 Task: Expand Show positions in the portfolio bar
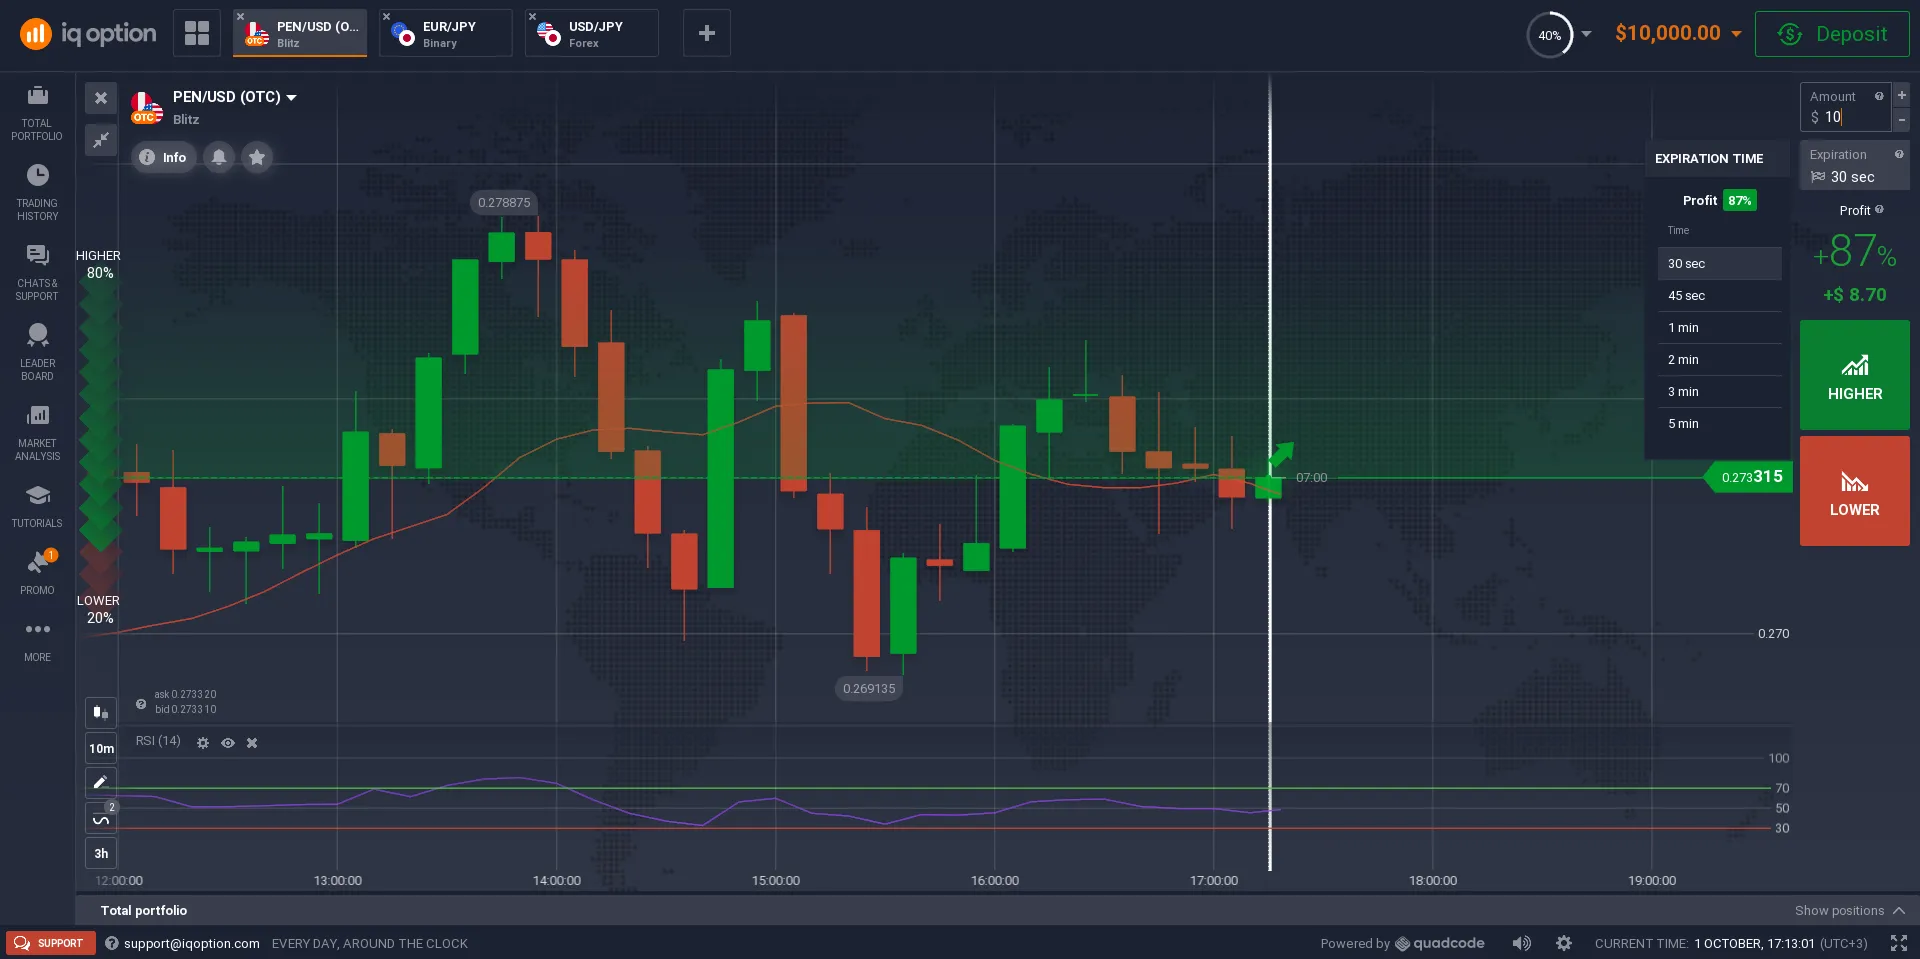coord(1849,910)
